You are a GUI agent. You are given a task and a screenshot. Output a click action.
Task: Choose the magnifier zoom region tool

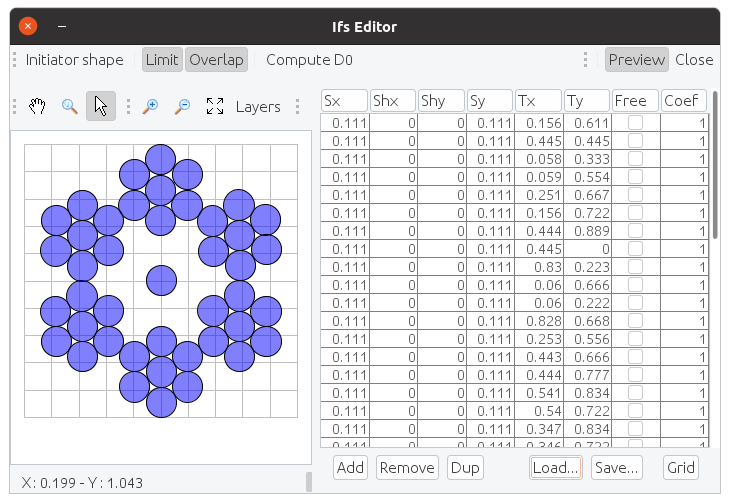click(69, 106)
